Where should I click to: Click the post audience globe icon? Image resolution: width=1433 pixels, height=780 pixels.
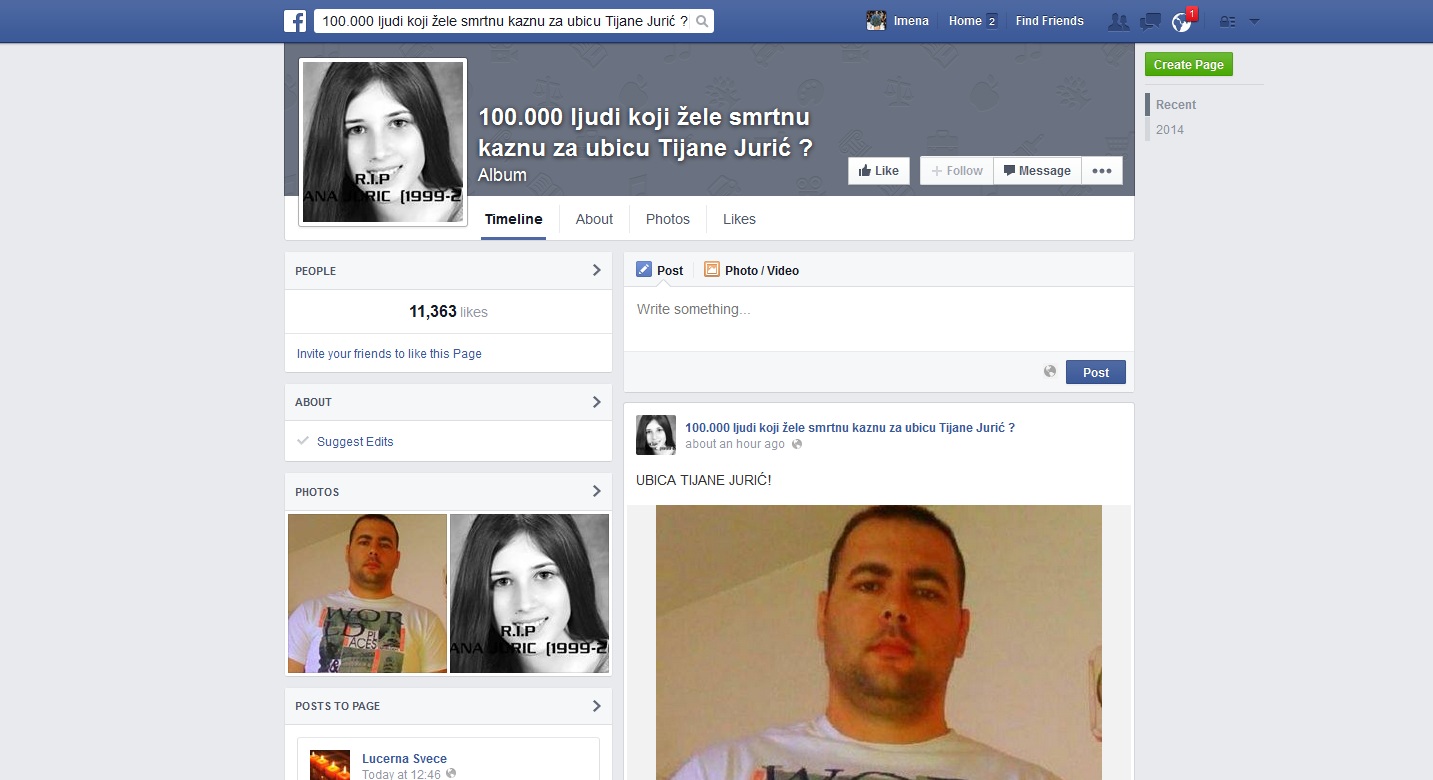1049,372
